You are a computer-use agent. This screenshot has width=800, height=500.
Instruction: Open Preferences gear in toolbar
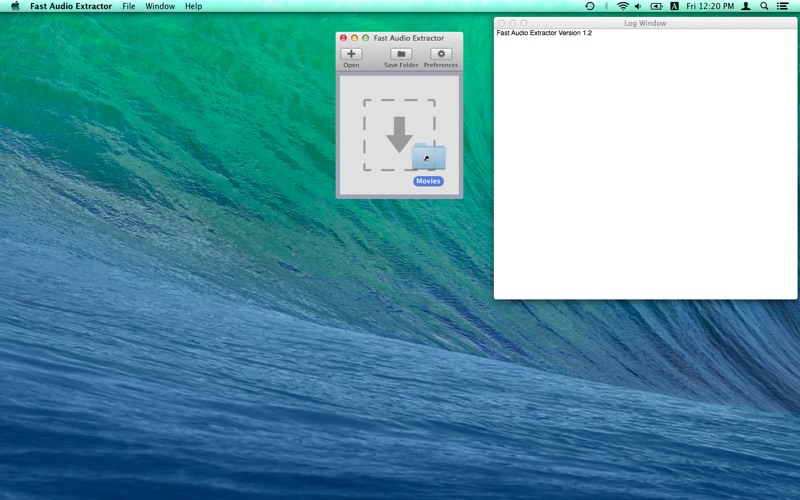coord(441,54)
